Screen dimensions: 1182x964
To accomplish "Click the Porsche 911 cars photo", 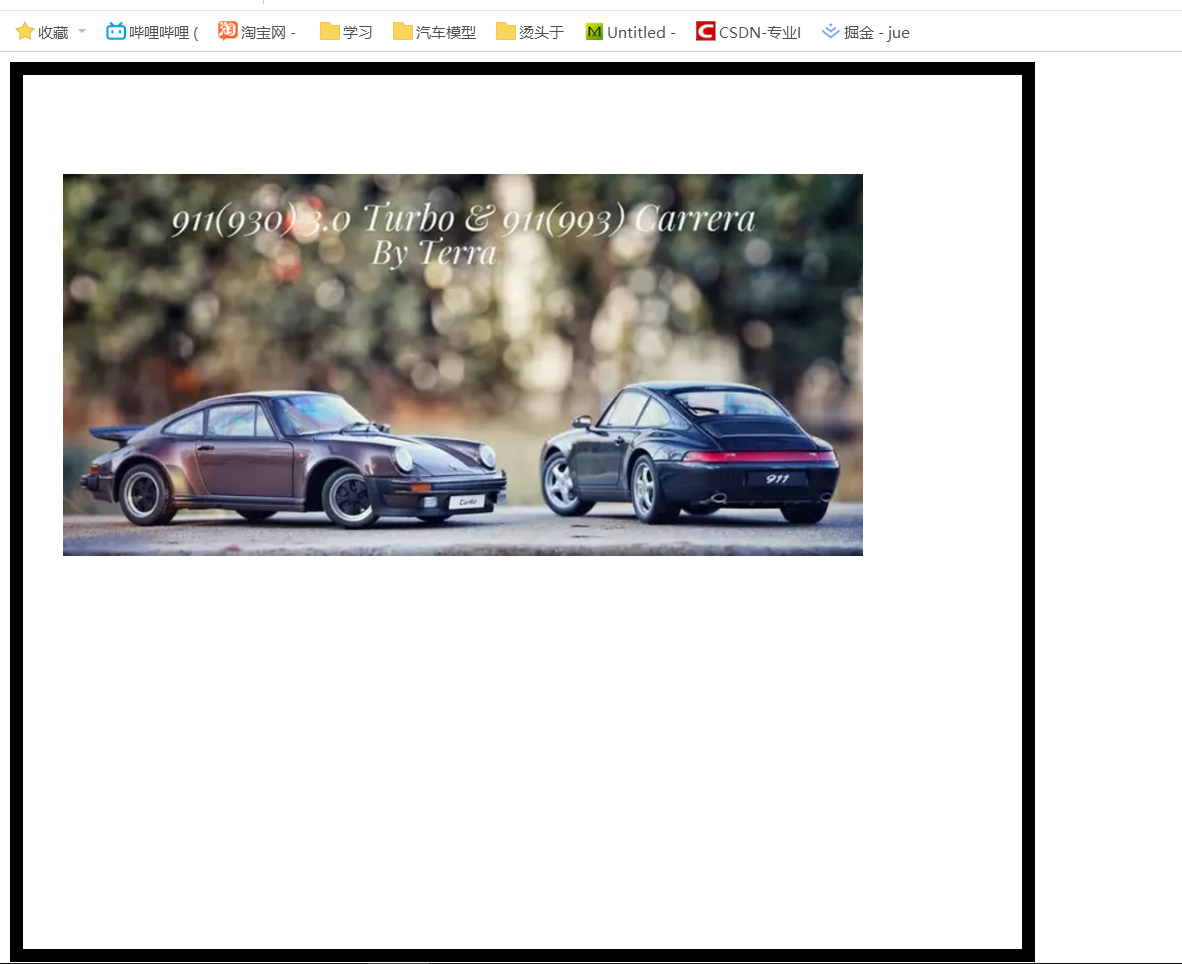I will point(463,365).
